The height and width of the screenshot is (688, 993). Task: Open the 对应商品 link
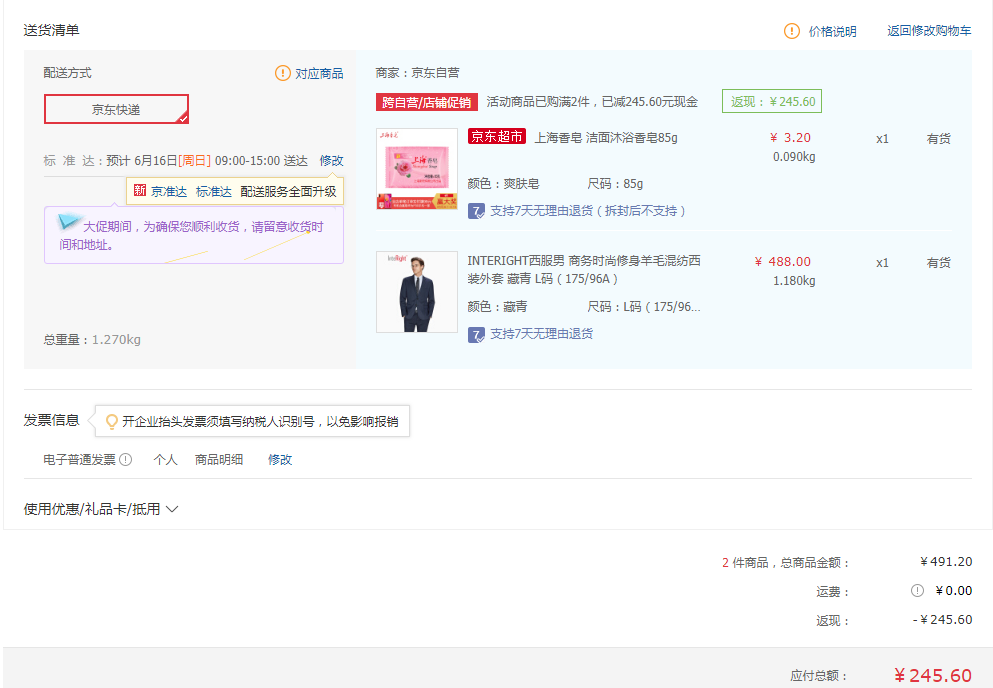319,73
